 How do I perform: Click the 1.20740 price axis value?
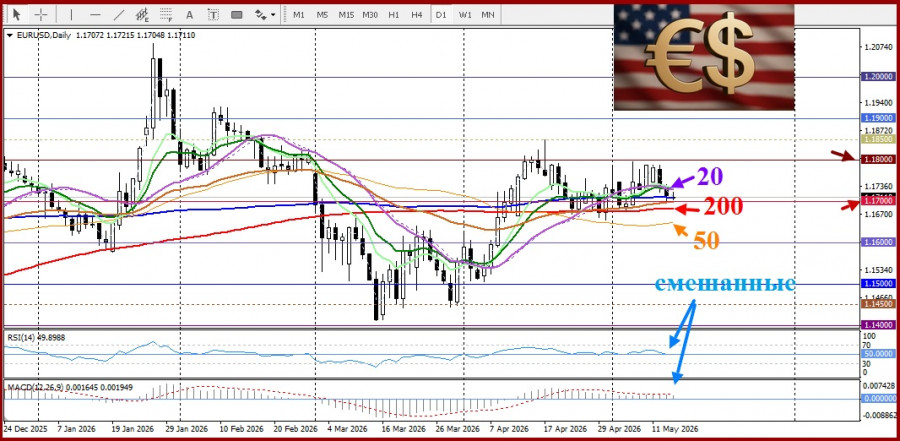(x=879, y=48)
